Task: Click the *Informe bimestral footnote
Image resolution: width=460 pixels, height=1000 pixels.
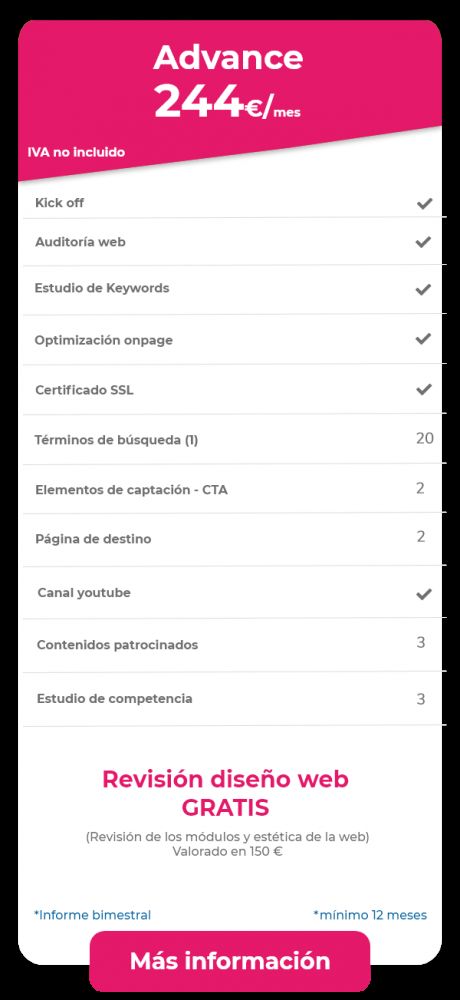Action: tap(93, 915)
